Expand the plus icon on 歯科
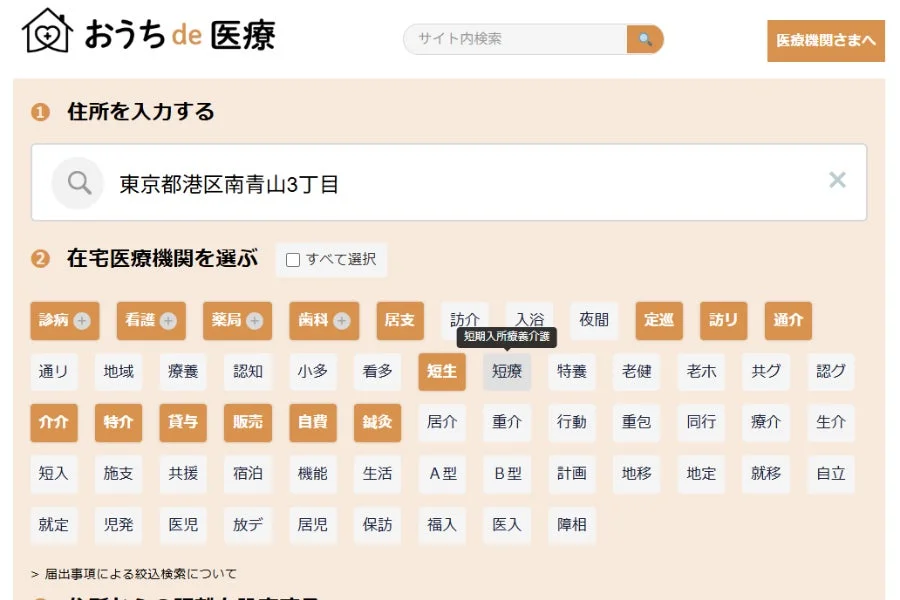900x600 pixels. click(x=342, y=320)
